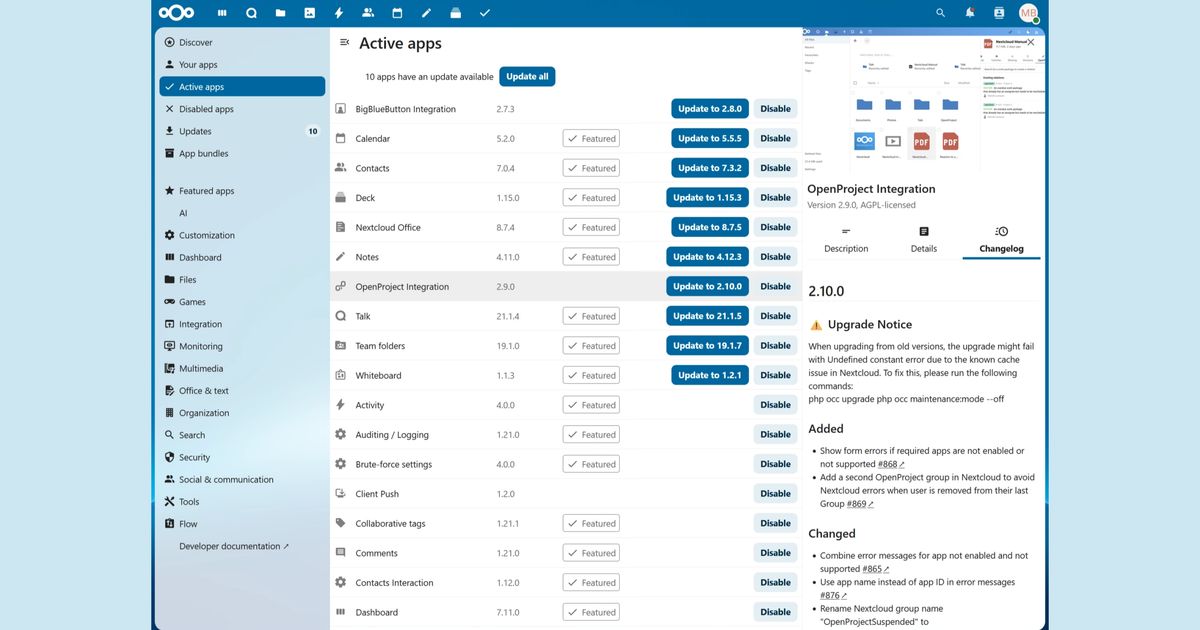Open Social & communication category

pos(242,479)
